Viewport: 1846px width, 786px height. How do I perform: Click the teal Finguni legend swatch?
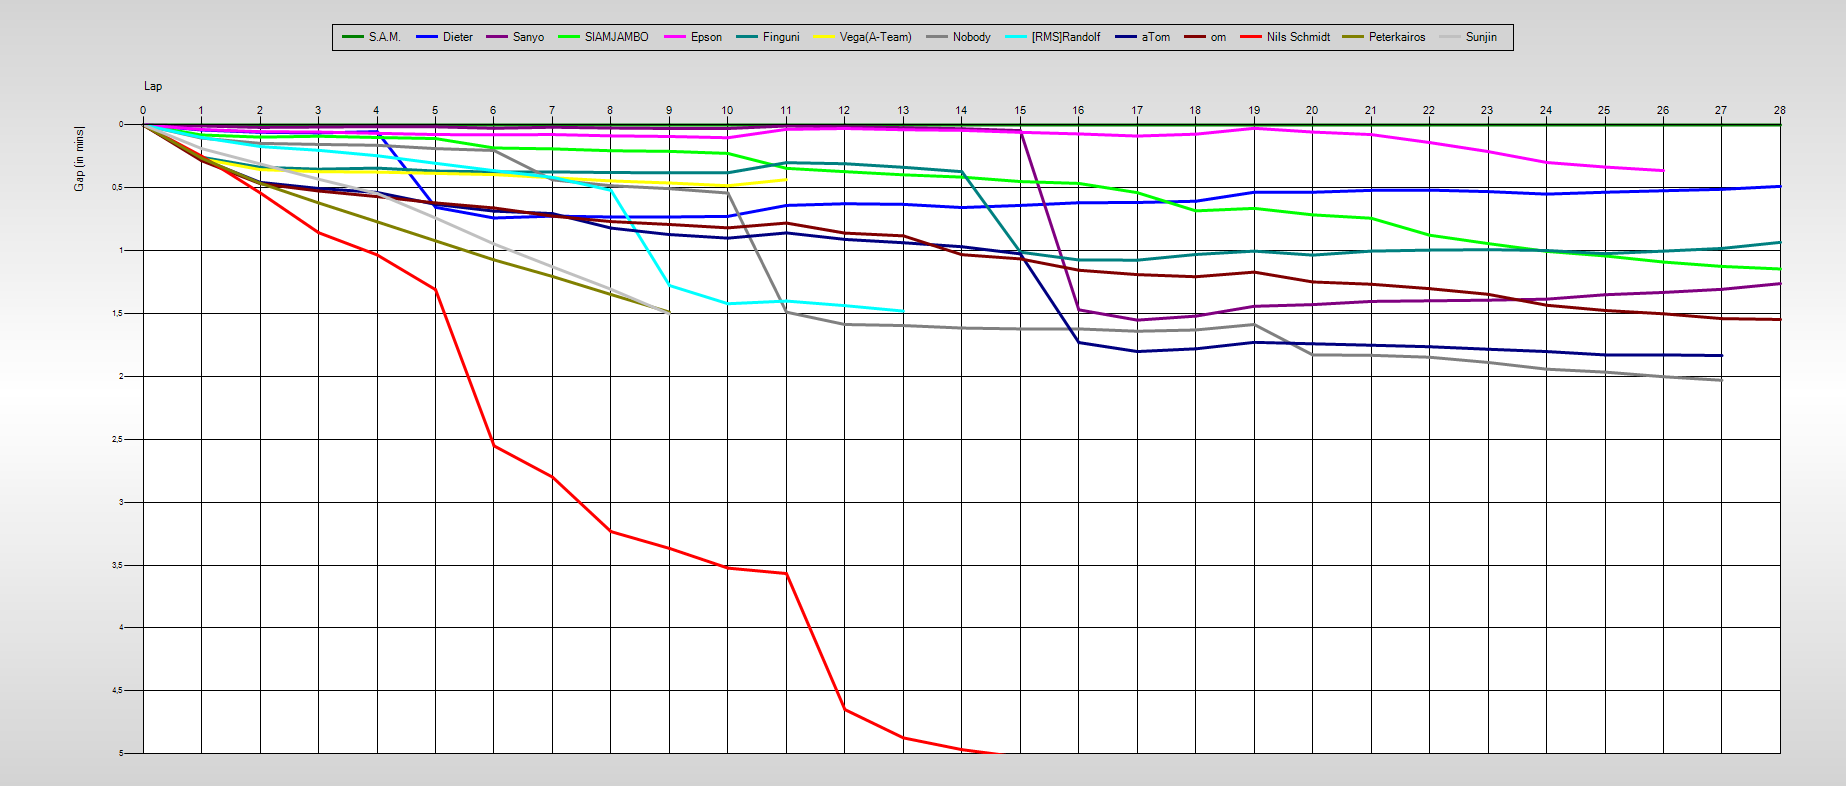747,37
